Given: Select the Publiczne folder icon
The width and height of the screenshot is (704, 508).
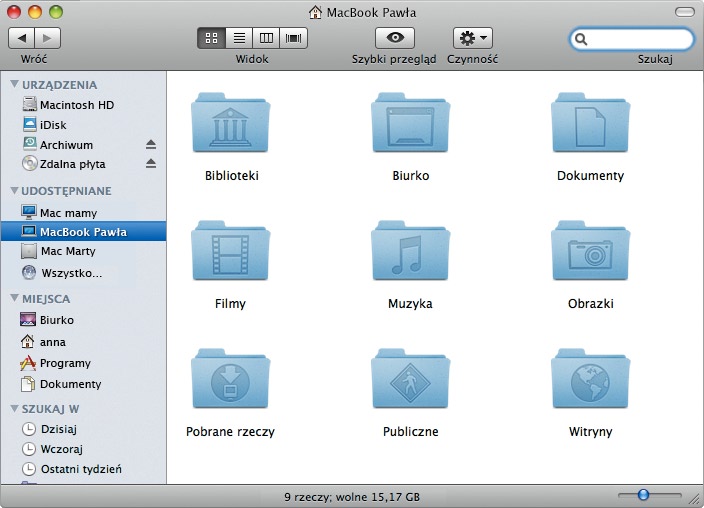Looking at the screenshot, I should [410, 378].
